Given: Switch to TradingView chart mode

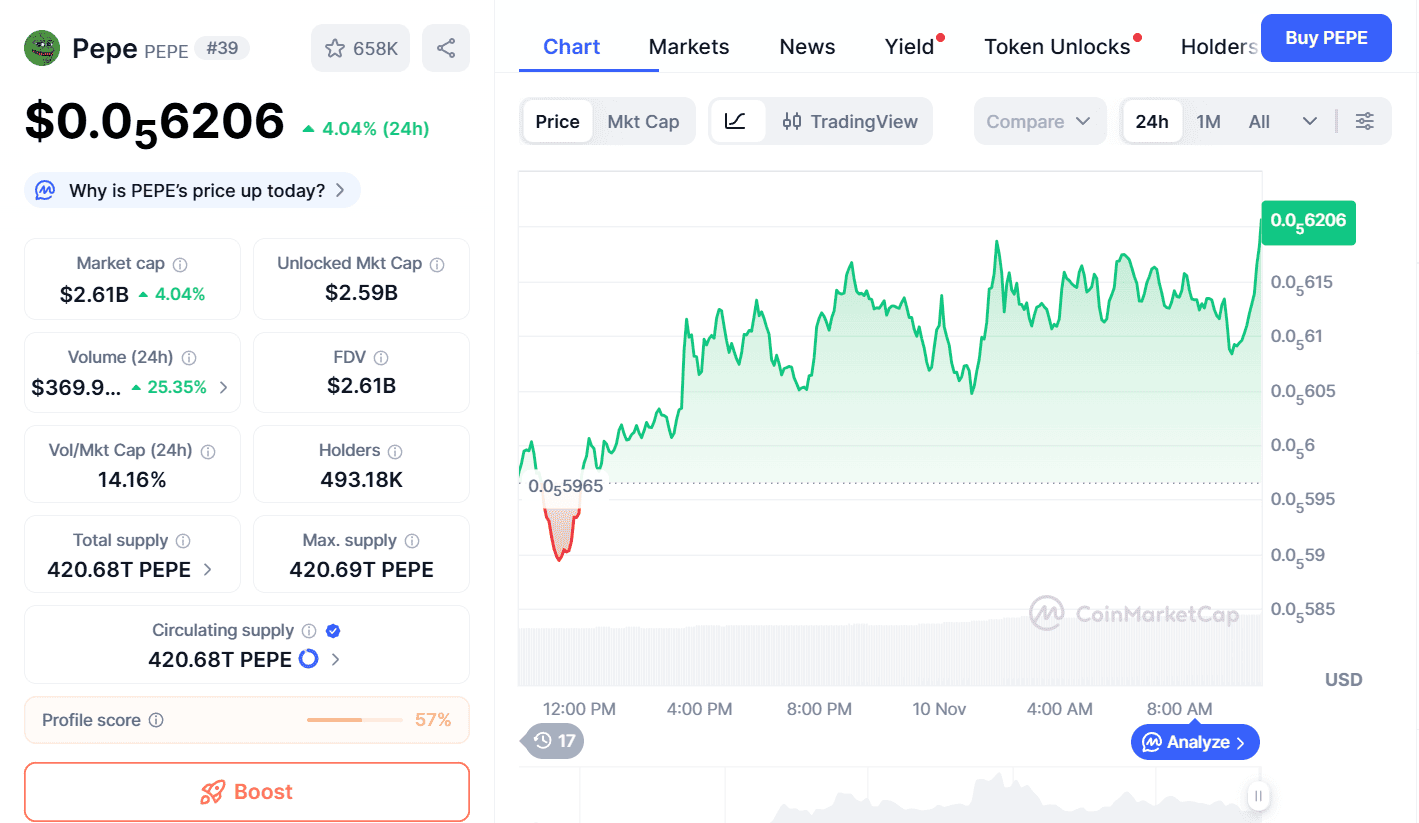Looking at the screenshot, I should (x=850, y=121).
